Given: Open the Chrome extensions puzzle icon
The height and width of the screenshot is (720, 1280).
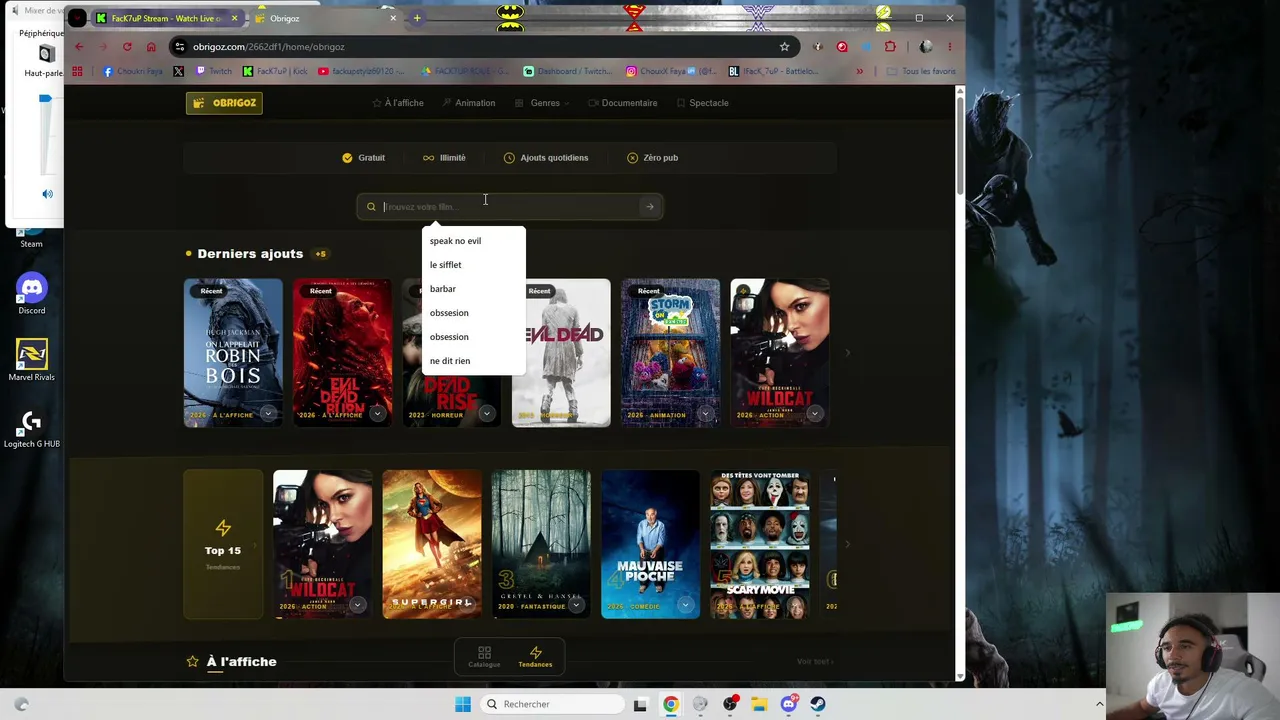Looking at the screenshot, I should (890, 47).
